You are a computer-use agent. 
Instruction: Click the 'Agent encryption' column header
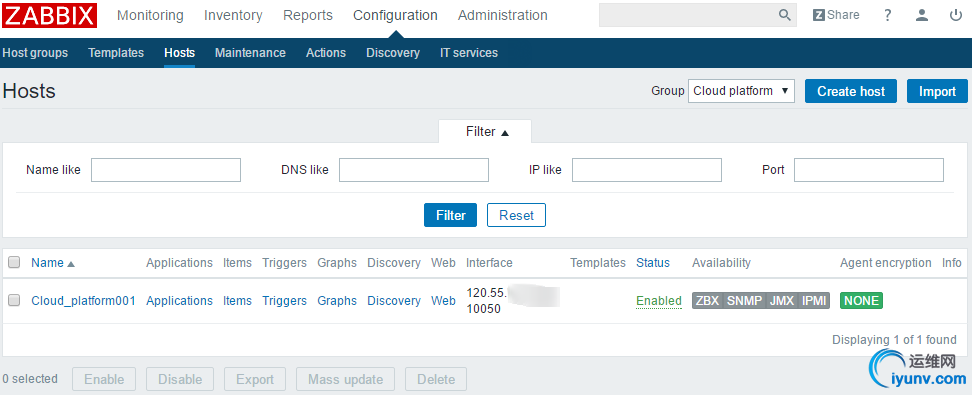point(885,263)
